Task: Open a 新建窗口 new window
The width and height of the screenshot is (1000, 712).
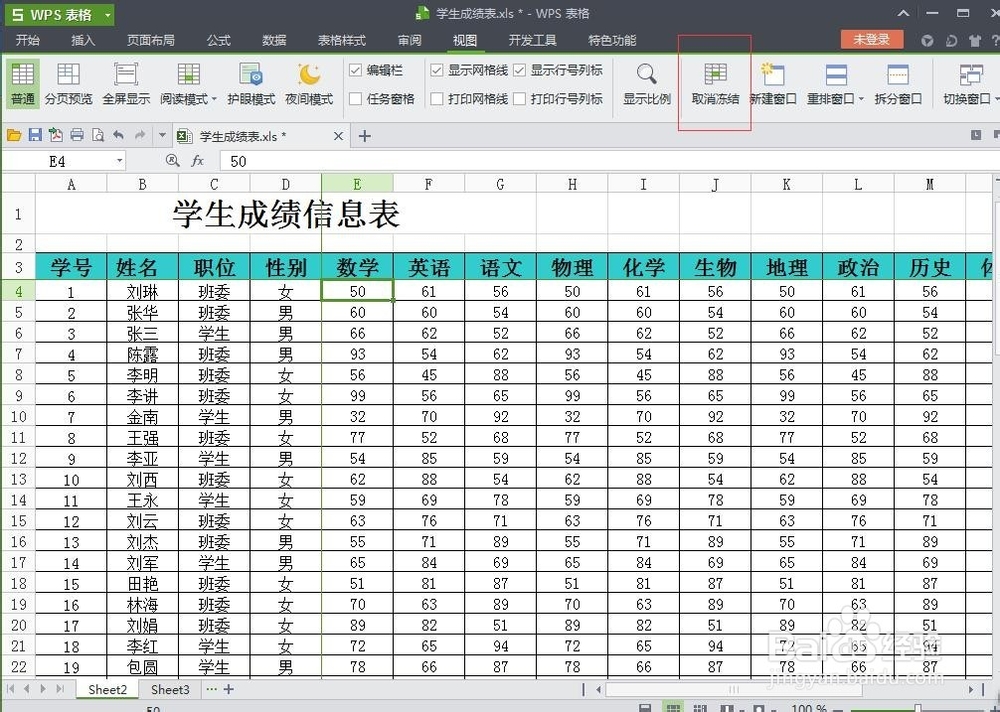Action: point(772,84)
